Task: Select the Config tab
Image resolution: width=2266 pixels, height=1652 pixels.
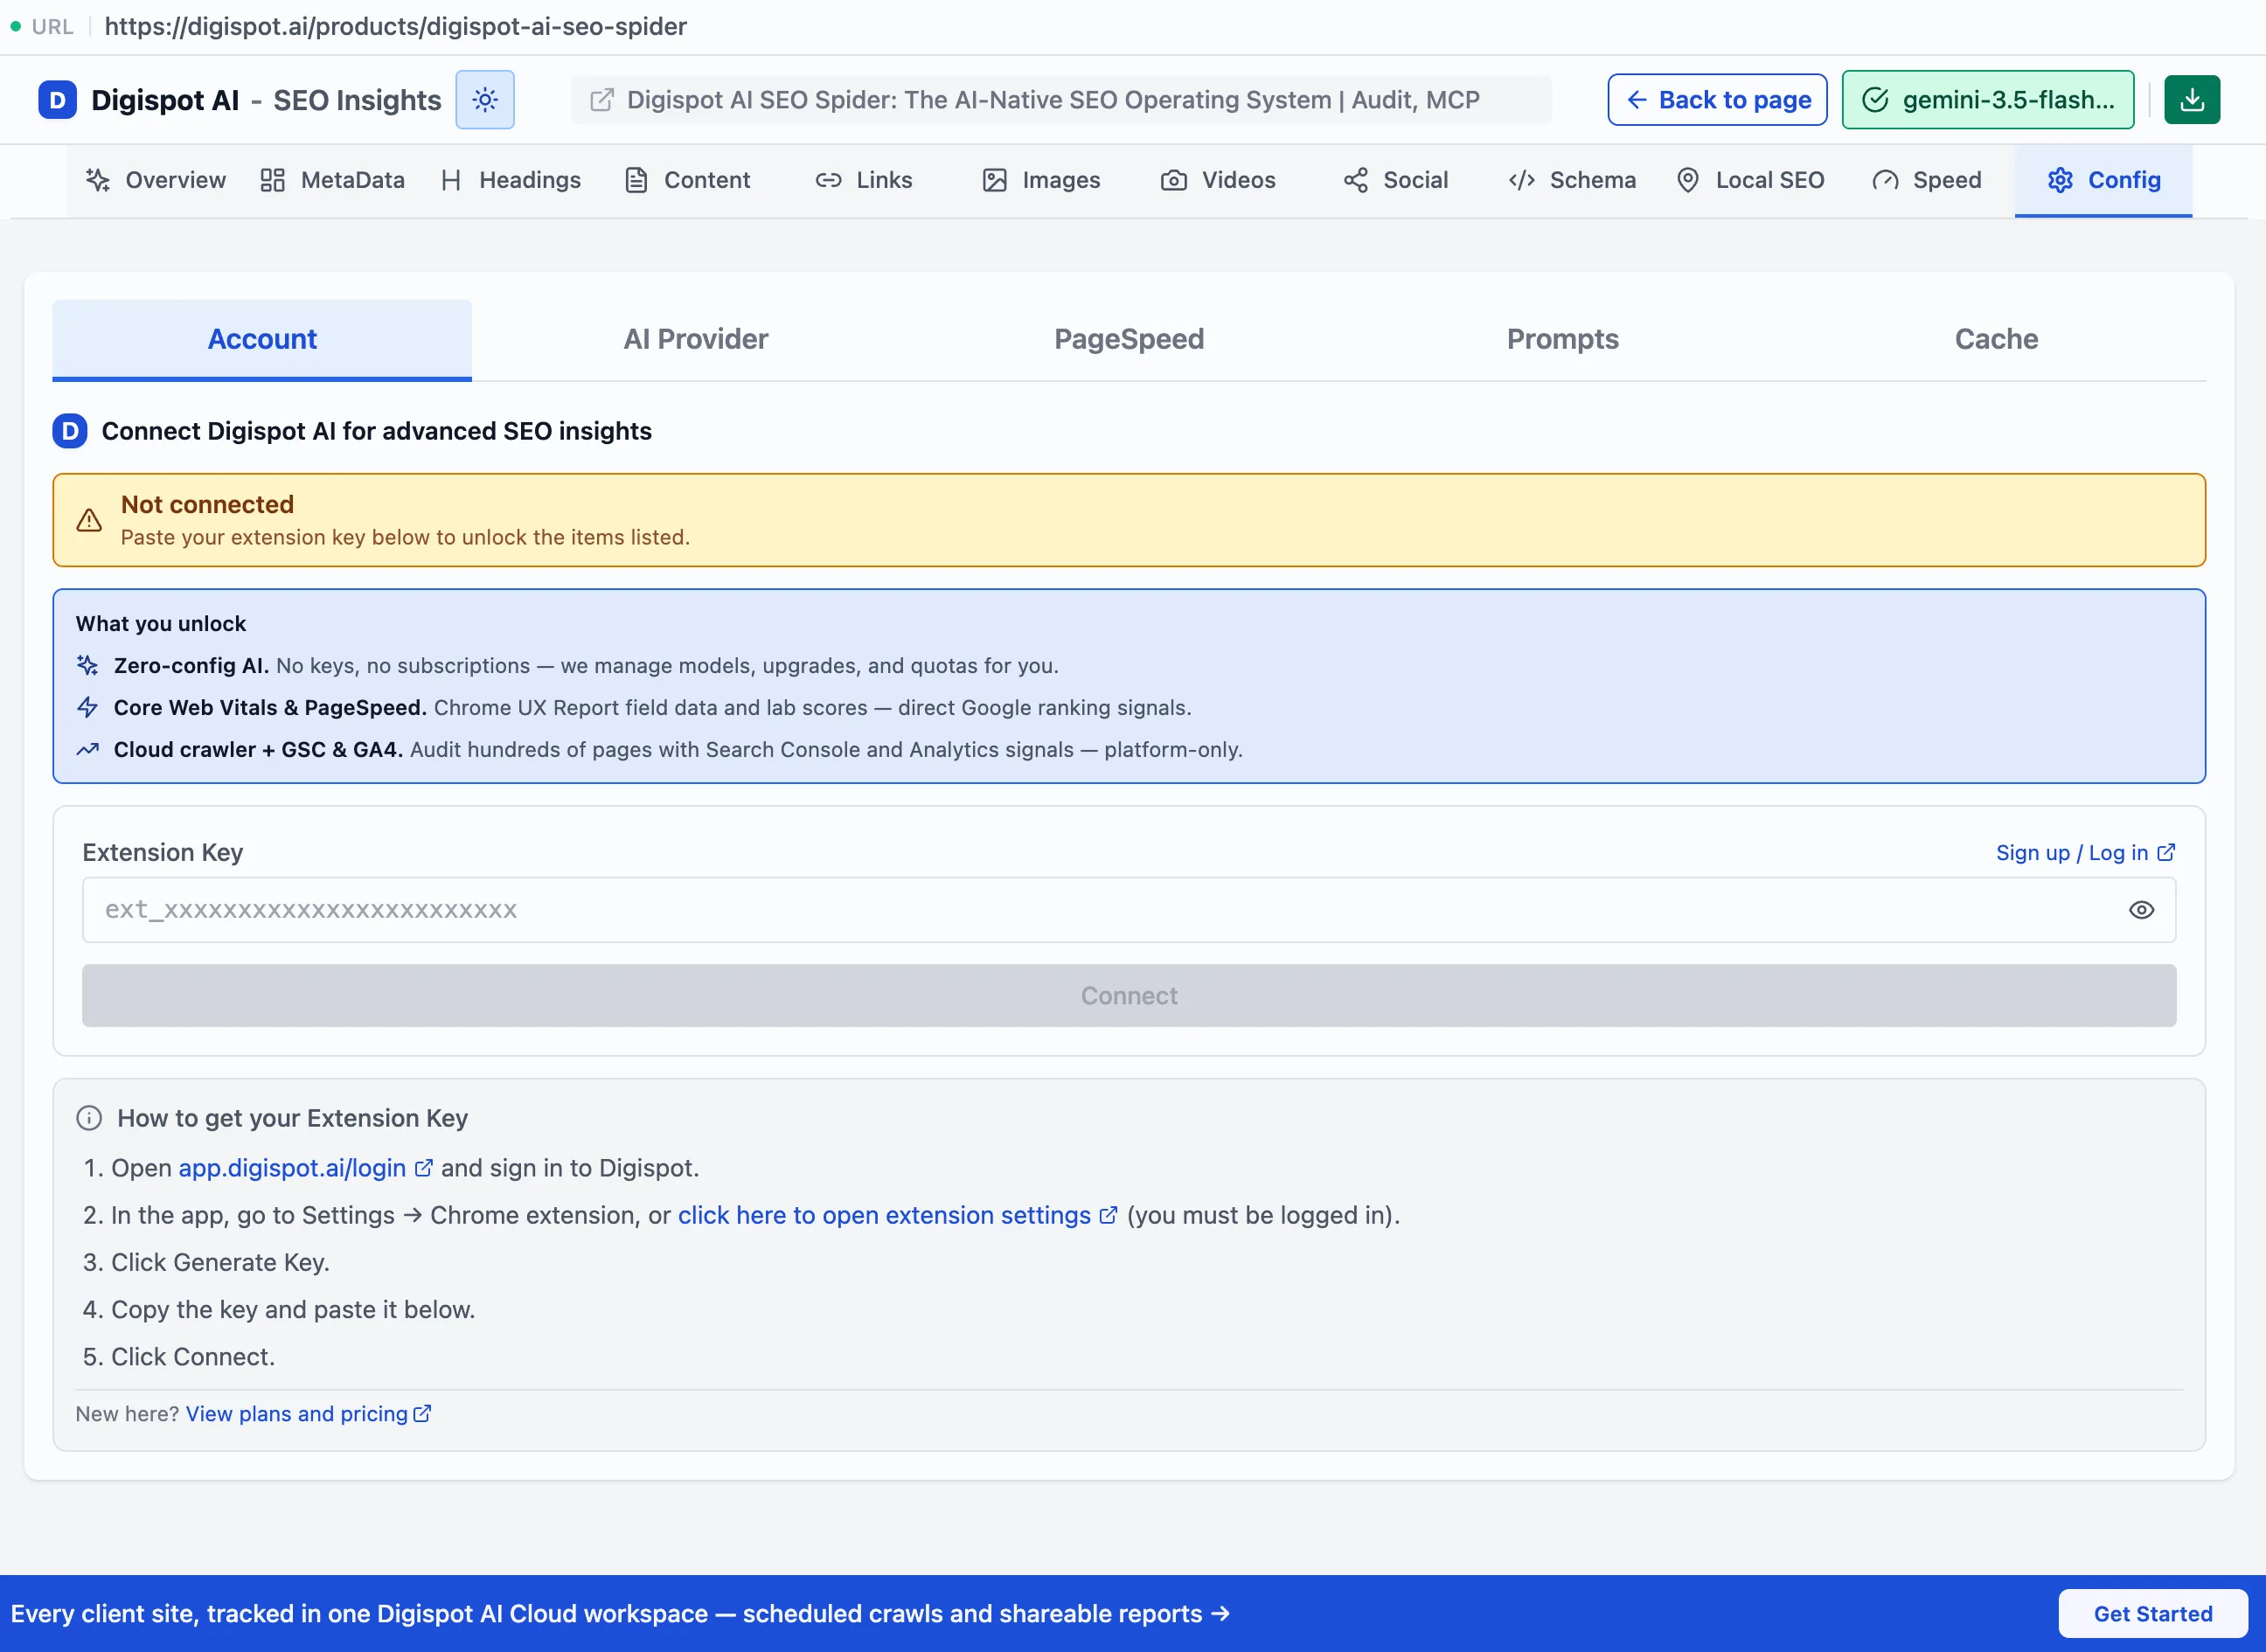Action: click(2104, 180)
